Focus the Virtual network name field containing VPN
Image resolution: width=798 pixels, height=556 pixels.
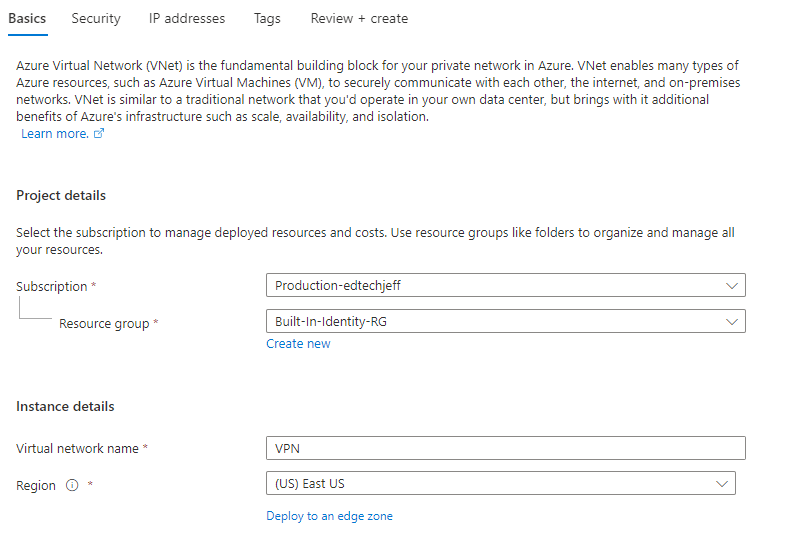click(x=505, y=448)
